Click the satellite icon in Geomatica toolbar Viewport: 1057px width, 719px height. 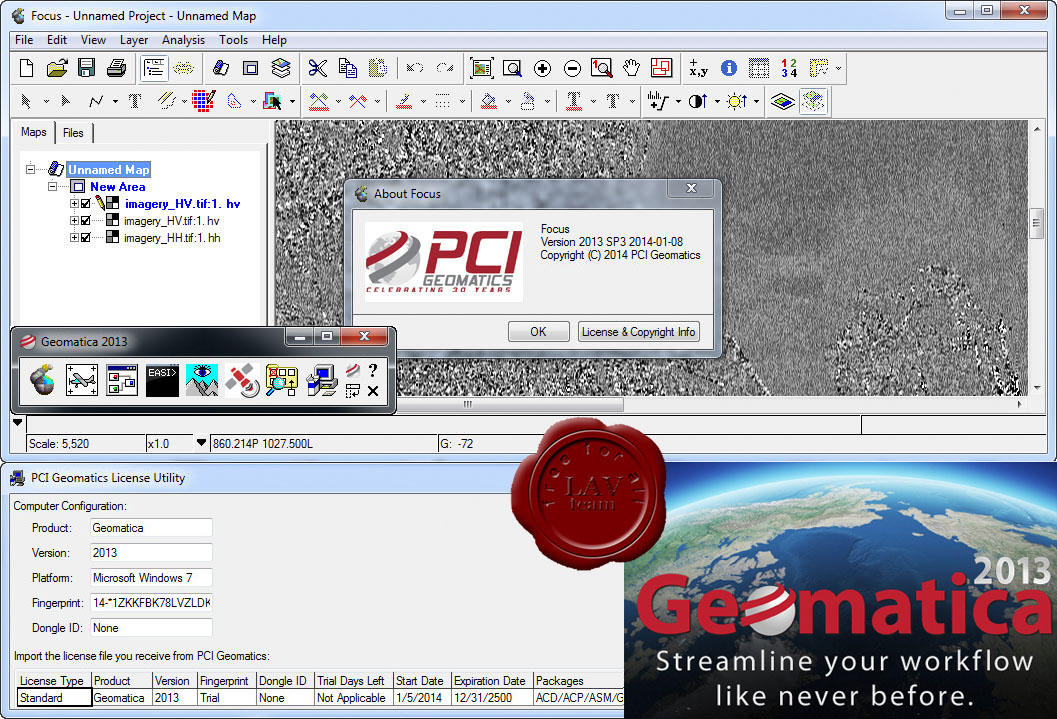[242, 380]
